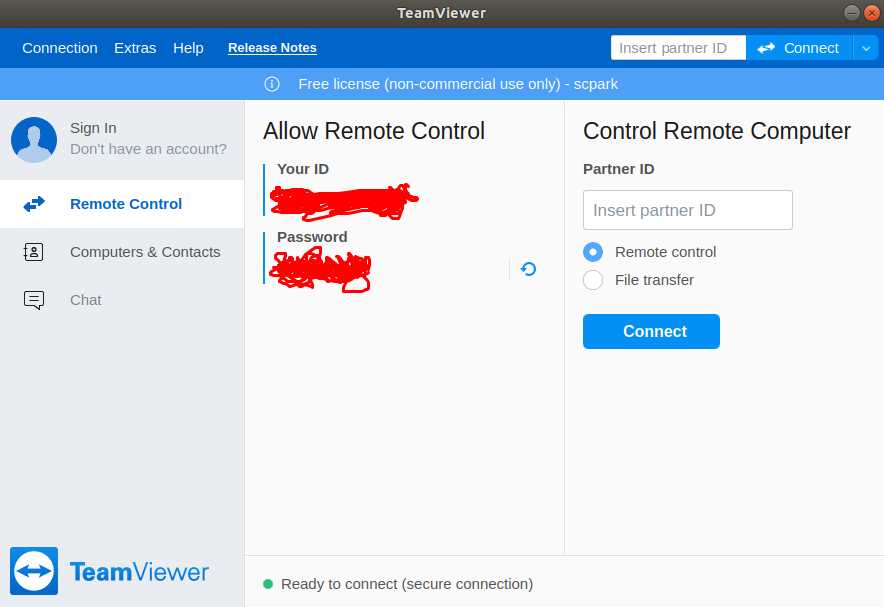This screenshot has height=607, width=884.
Task: Click the user profile avatar icon
Action: [34, 140]
